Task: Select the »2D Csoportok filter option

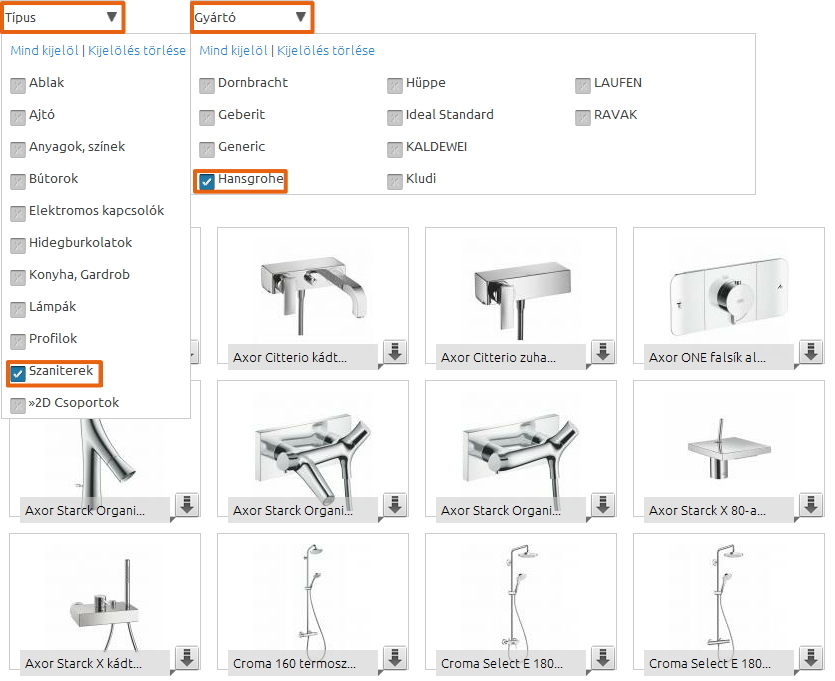Action: point(18,405)
